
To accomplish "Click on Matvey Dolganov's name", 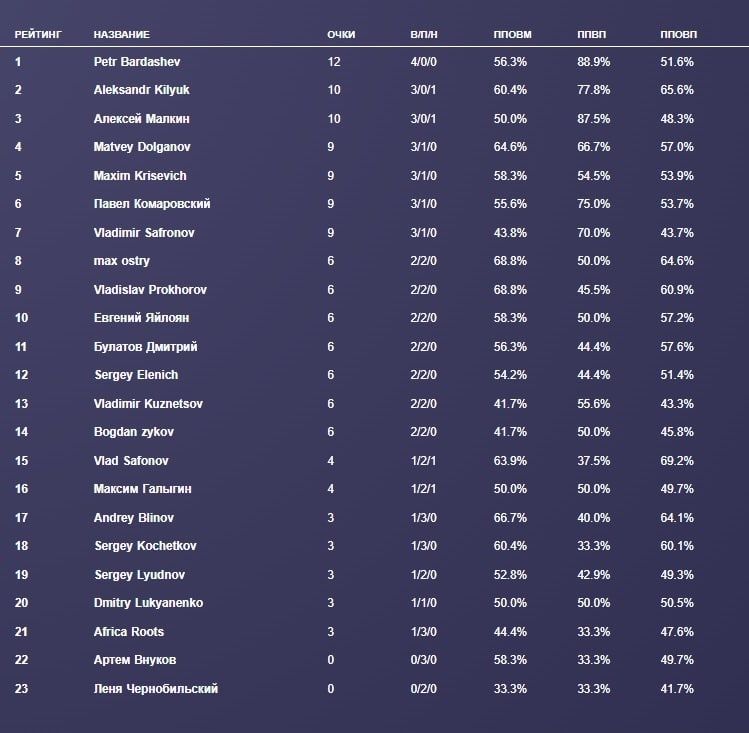I will [141, 147].
